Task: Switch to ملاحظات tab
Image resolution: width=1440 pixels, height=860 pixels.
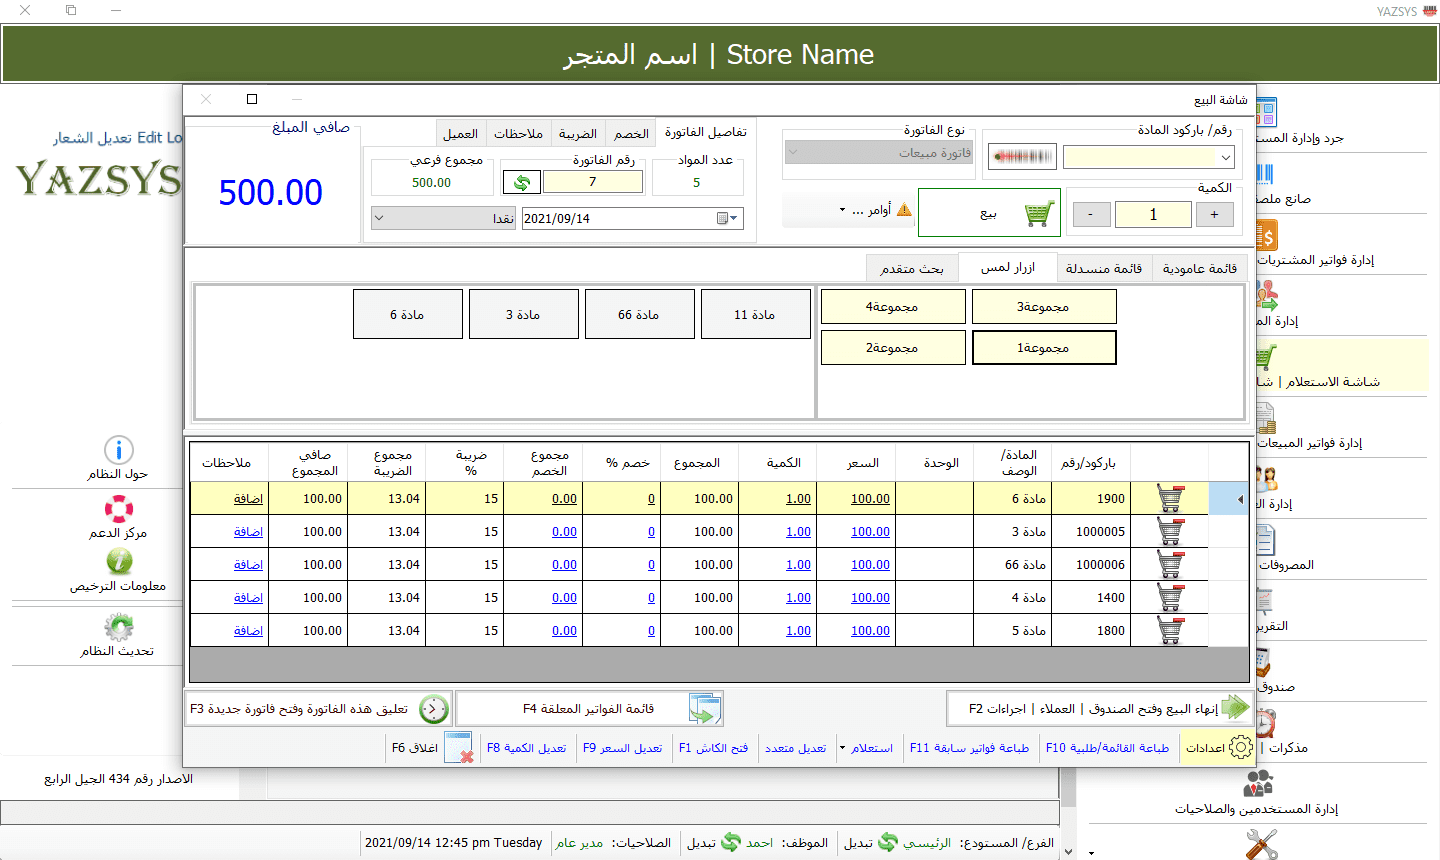Action: click(518, 133)
